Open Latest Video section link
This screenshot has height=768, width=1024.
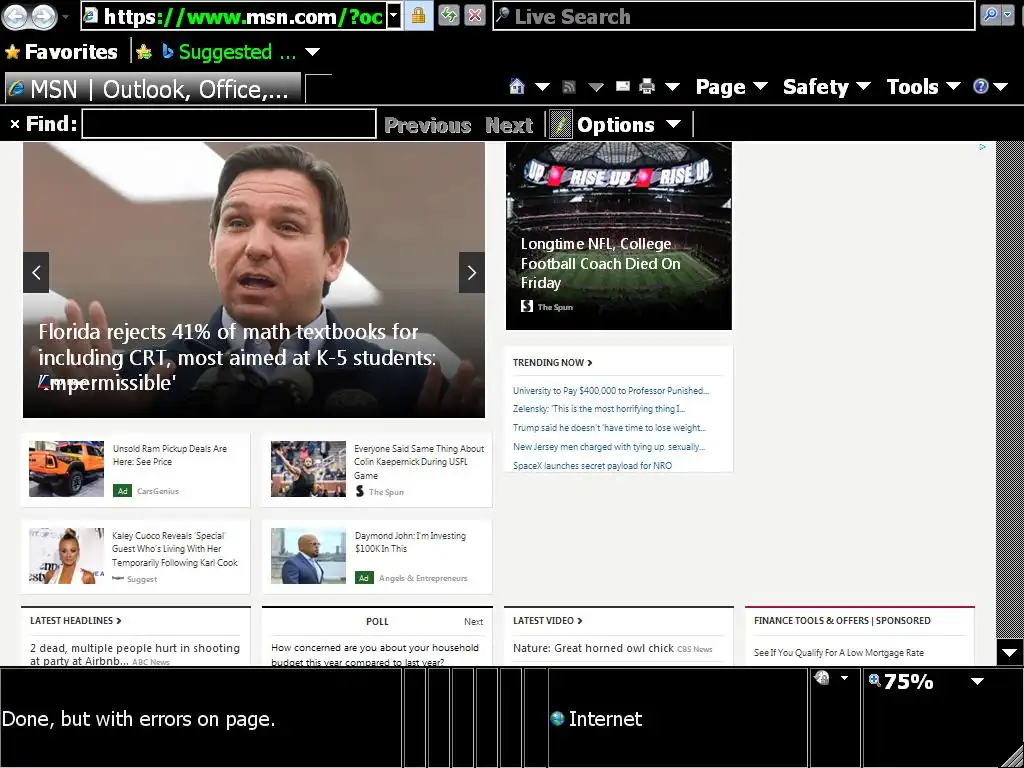tap(547, 620)
